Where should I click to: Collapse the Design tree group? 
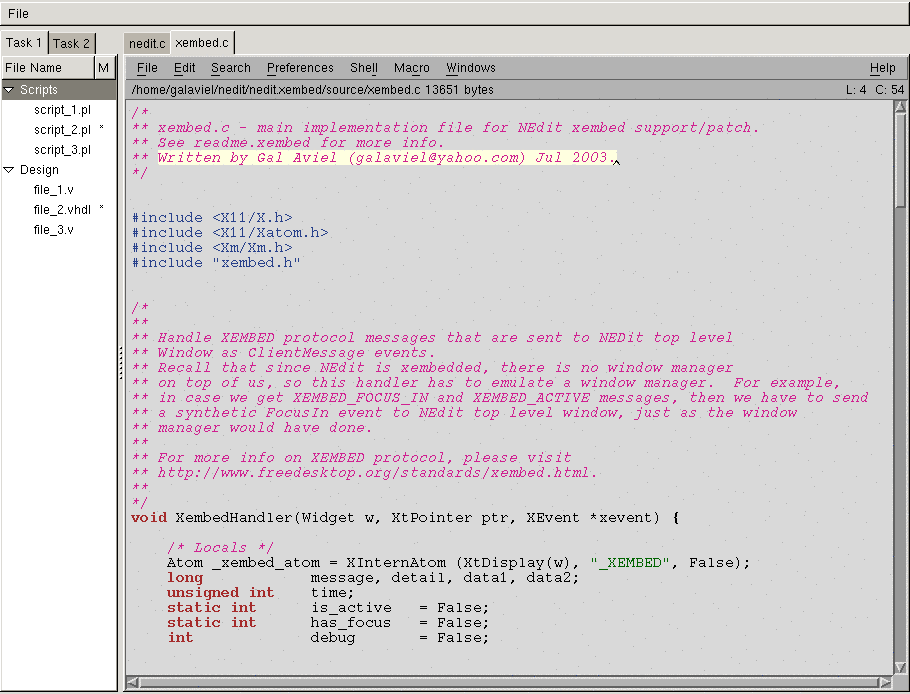(x=9, y=170)
